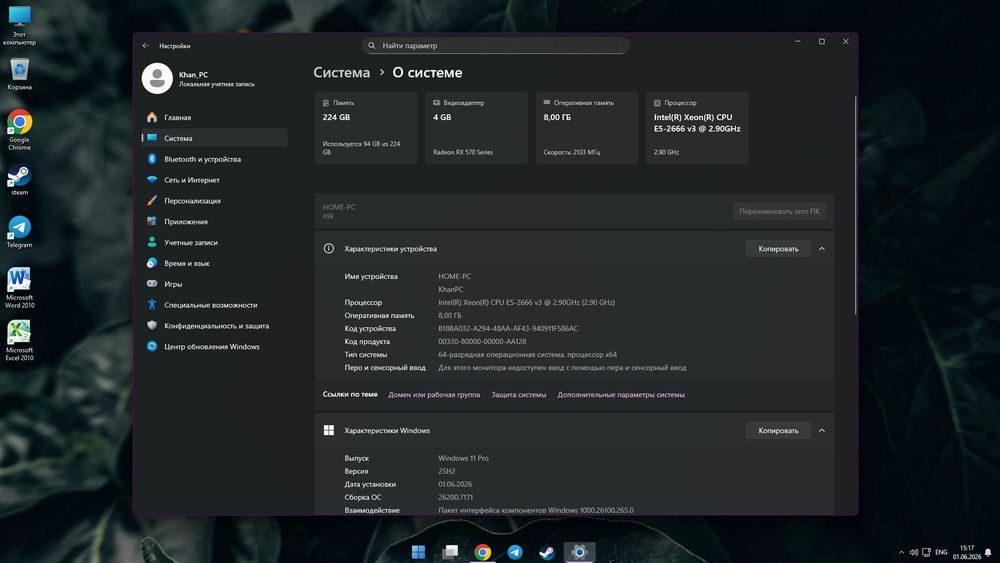Image resolution: width=1000 pixels, height=563 pixels.
Task: Select Система in the sidebar
Action: [x=214, y=138]
